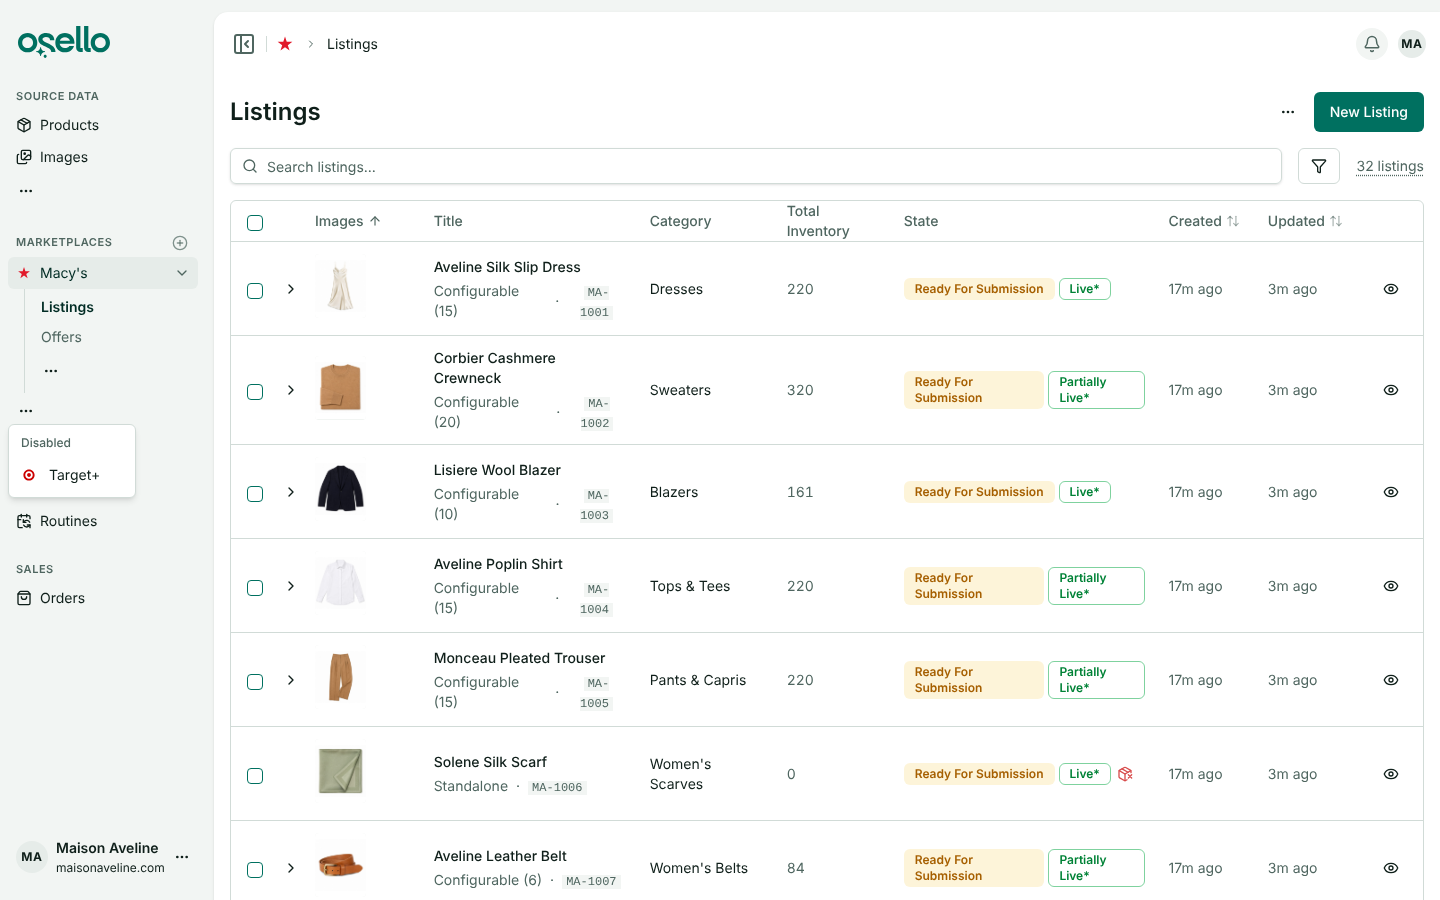Expand the Aveline Poplin Shirt row

coord(291,586)
